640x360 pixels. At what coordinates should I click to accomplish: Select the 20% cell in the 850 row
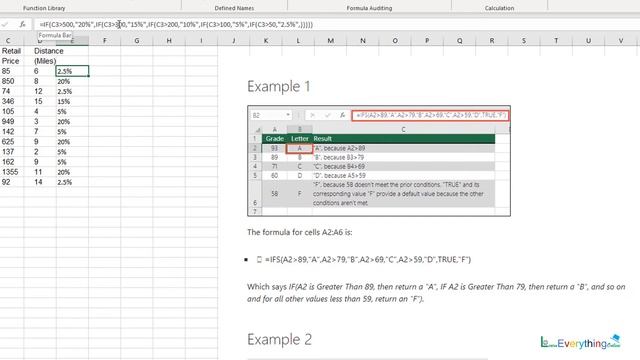point(72,81)
